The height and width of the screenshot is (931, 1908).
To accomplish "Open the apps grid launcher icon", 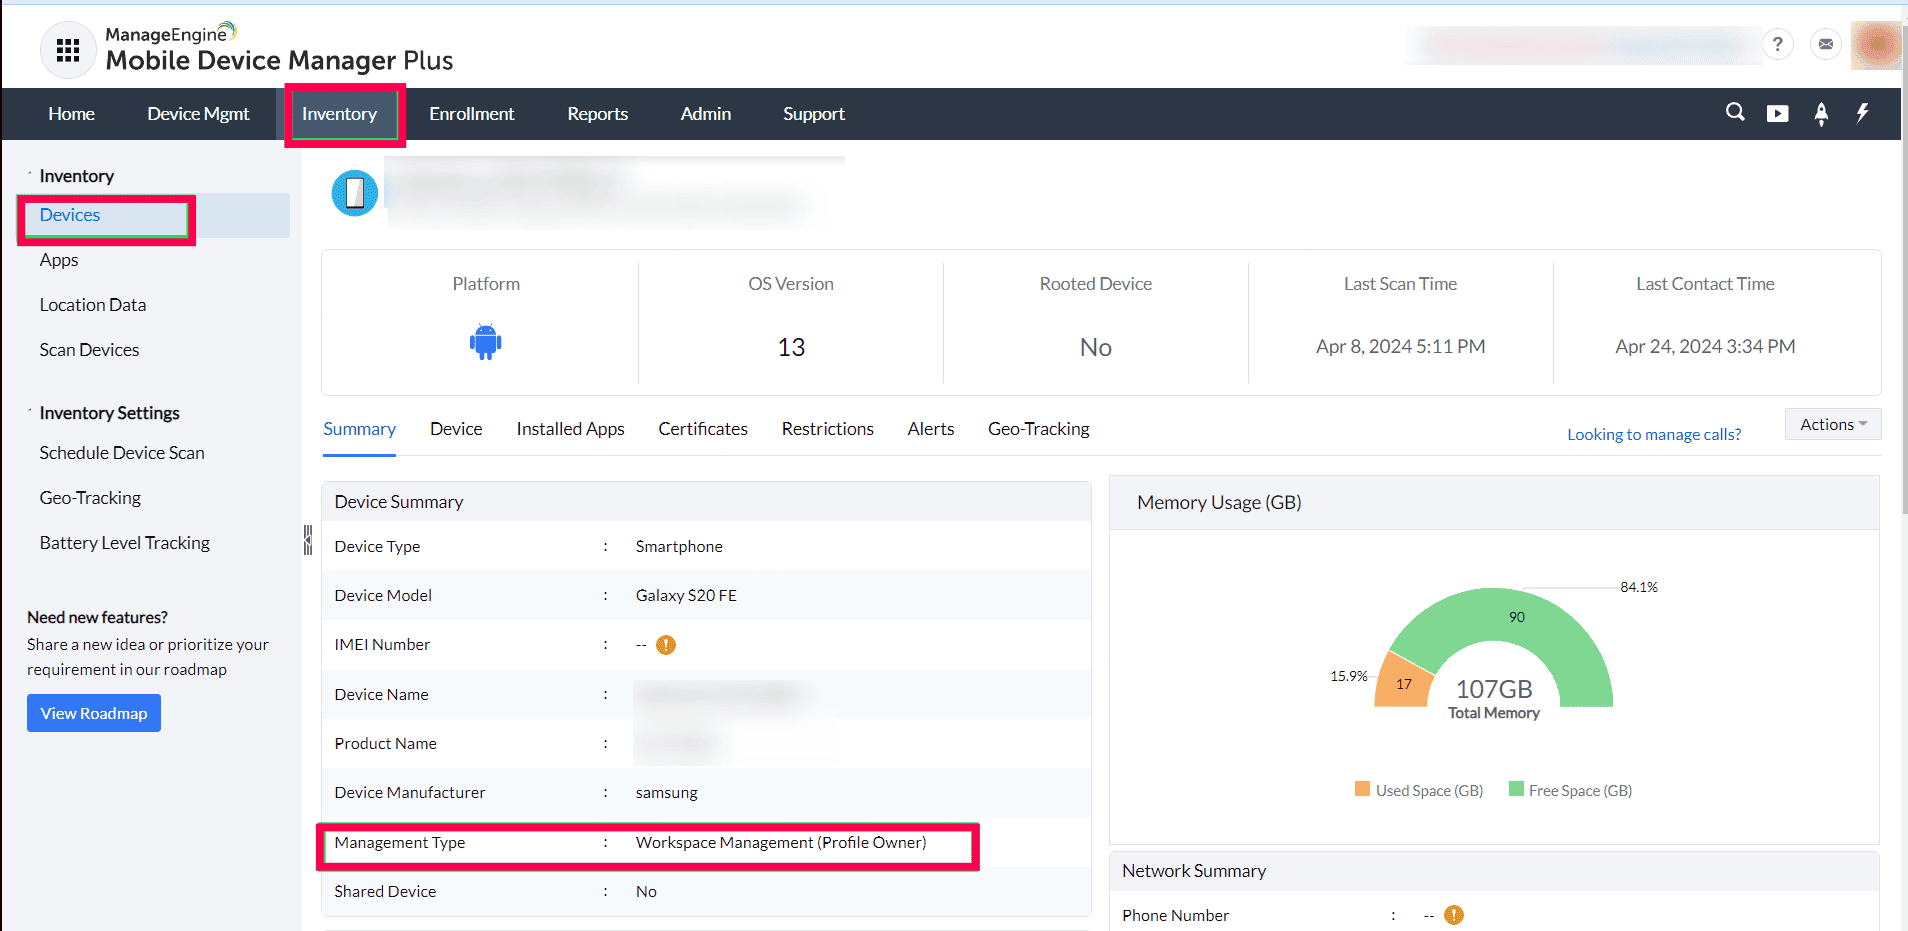I will [68, 49].
